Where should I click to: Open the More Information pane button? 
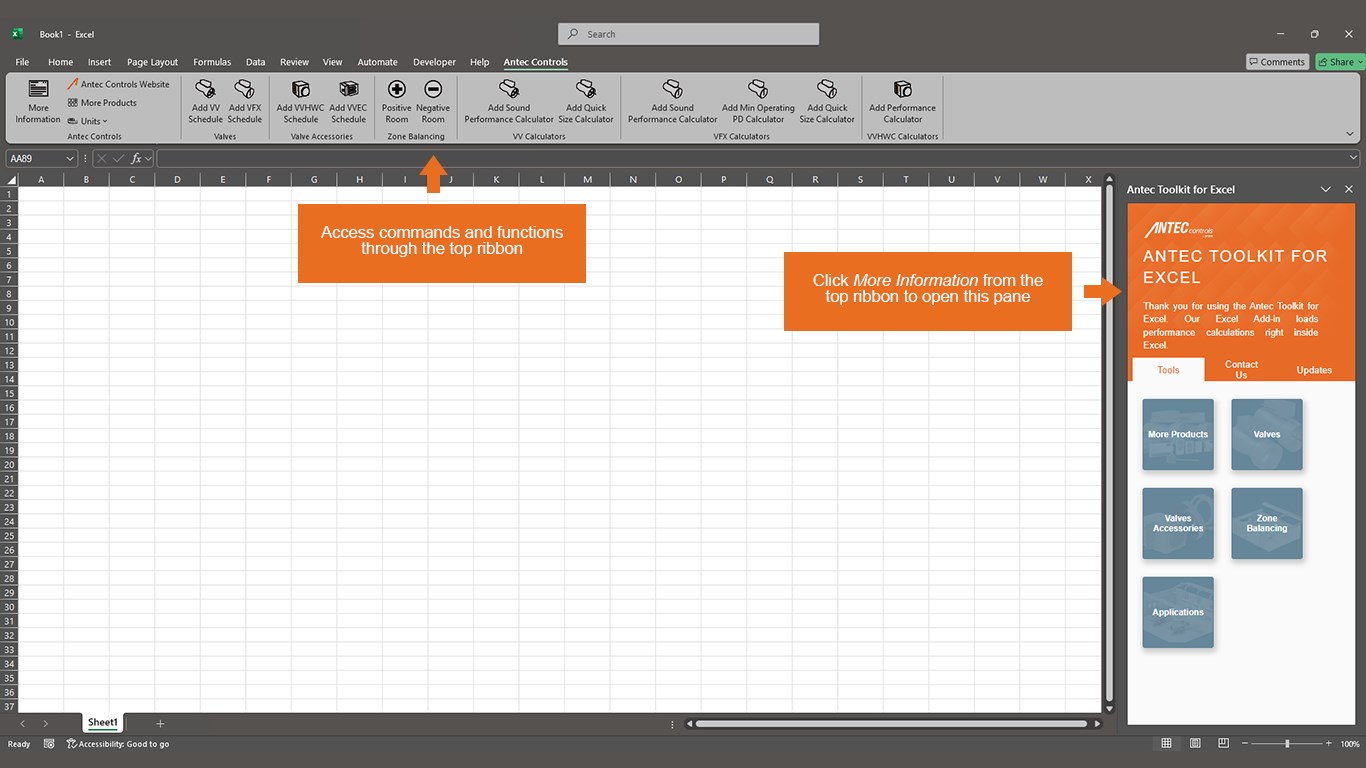[x=38, y=102]
